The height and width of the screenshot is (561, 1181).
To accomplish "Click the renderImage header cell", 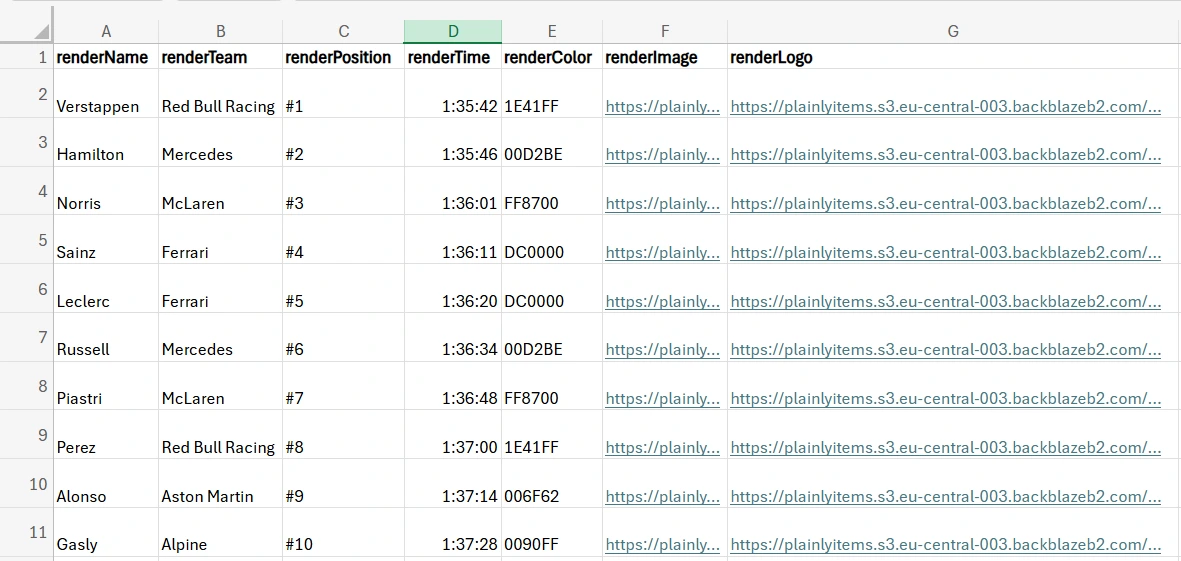I will (664, 57).
